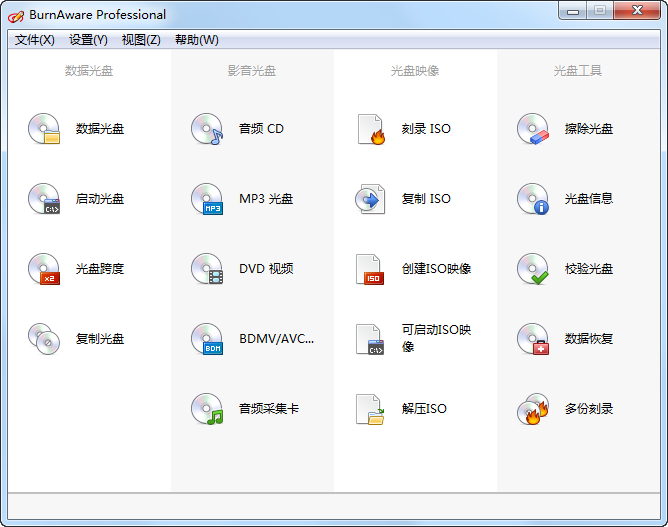Click the 音频采集卡 text label

269,409
